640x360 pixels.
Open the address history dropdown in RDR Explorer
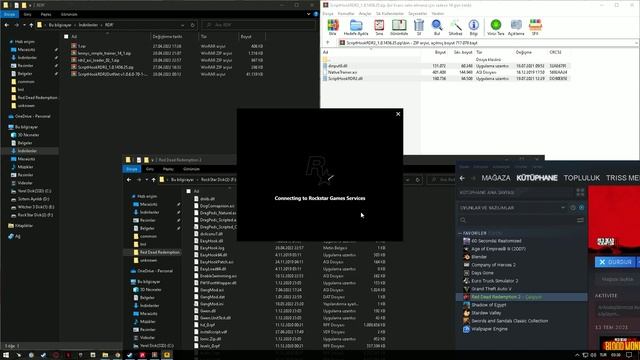(182, 25)
